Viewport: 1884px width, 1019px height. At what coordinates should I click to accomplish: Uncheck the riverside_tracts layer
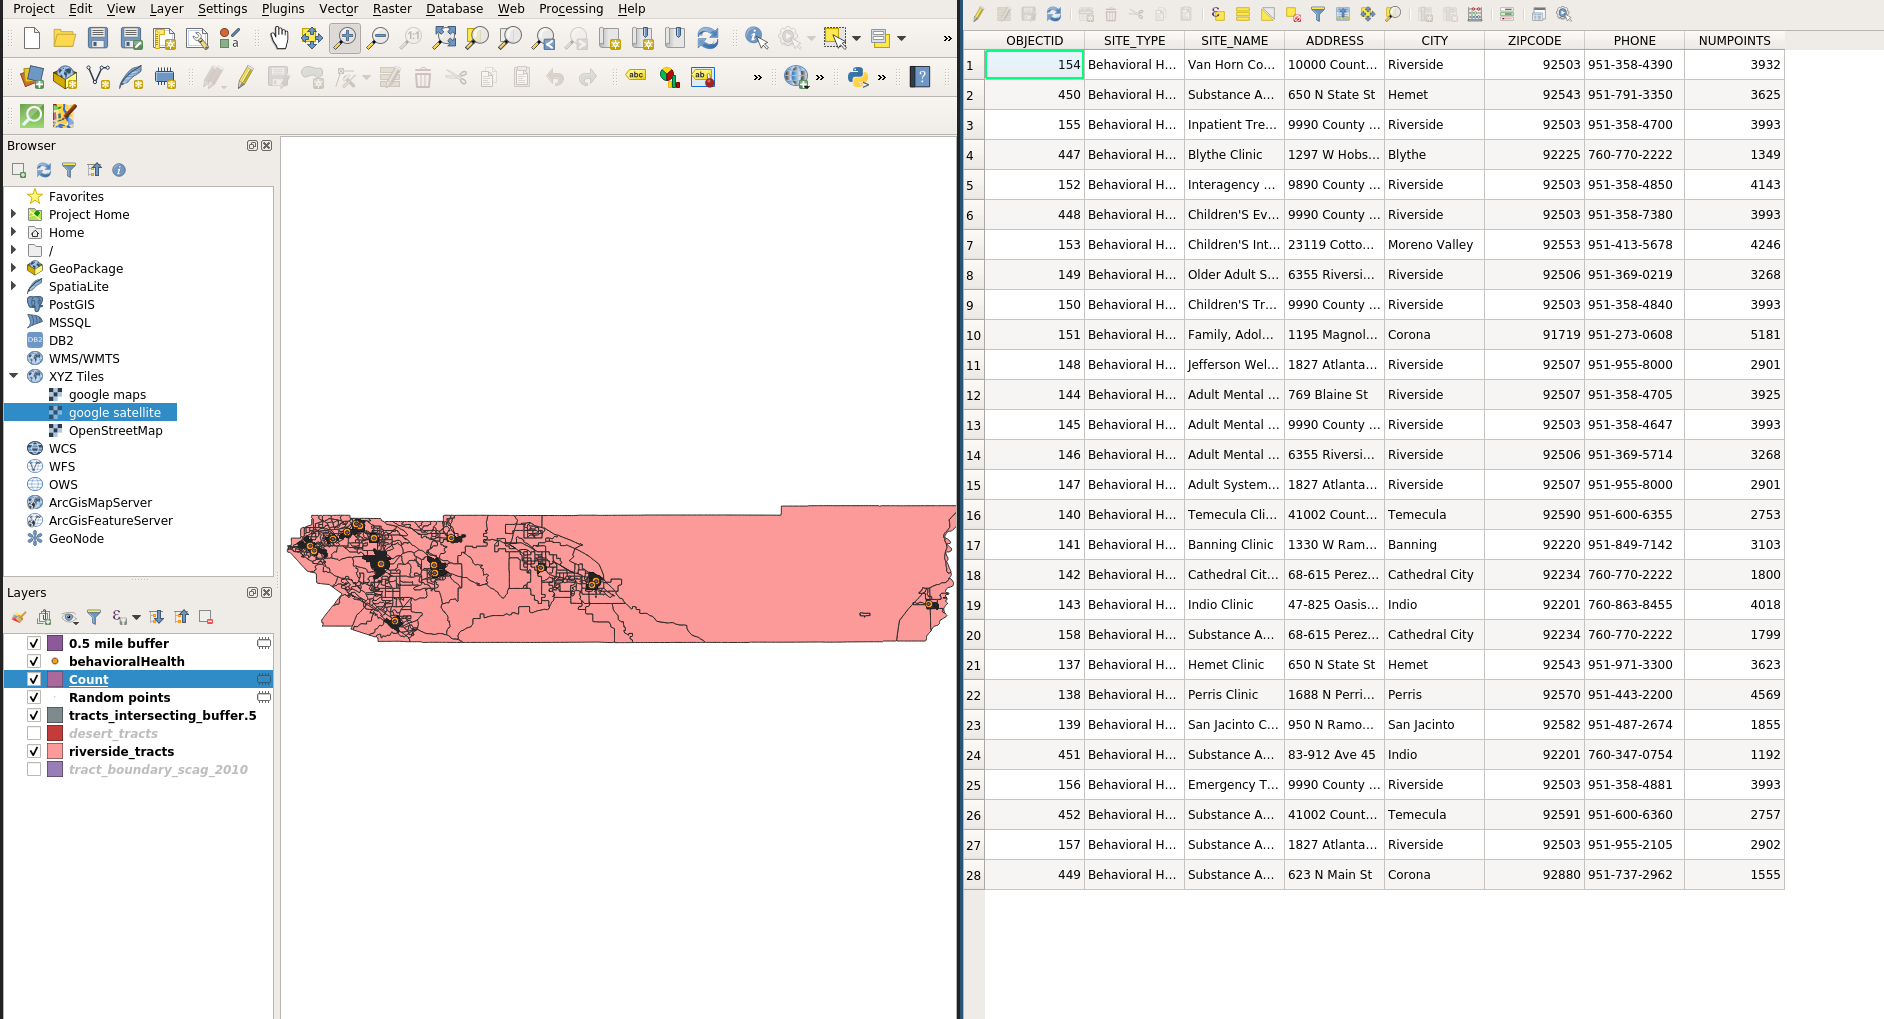[x=34, y=751]
